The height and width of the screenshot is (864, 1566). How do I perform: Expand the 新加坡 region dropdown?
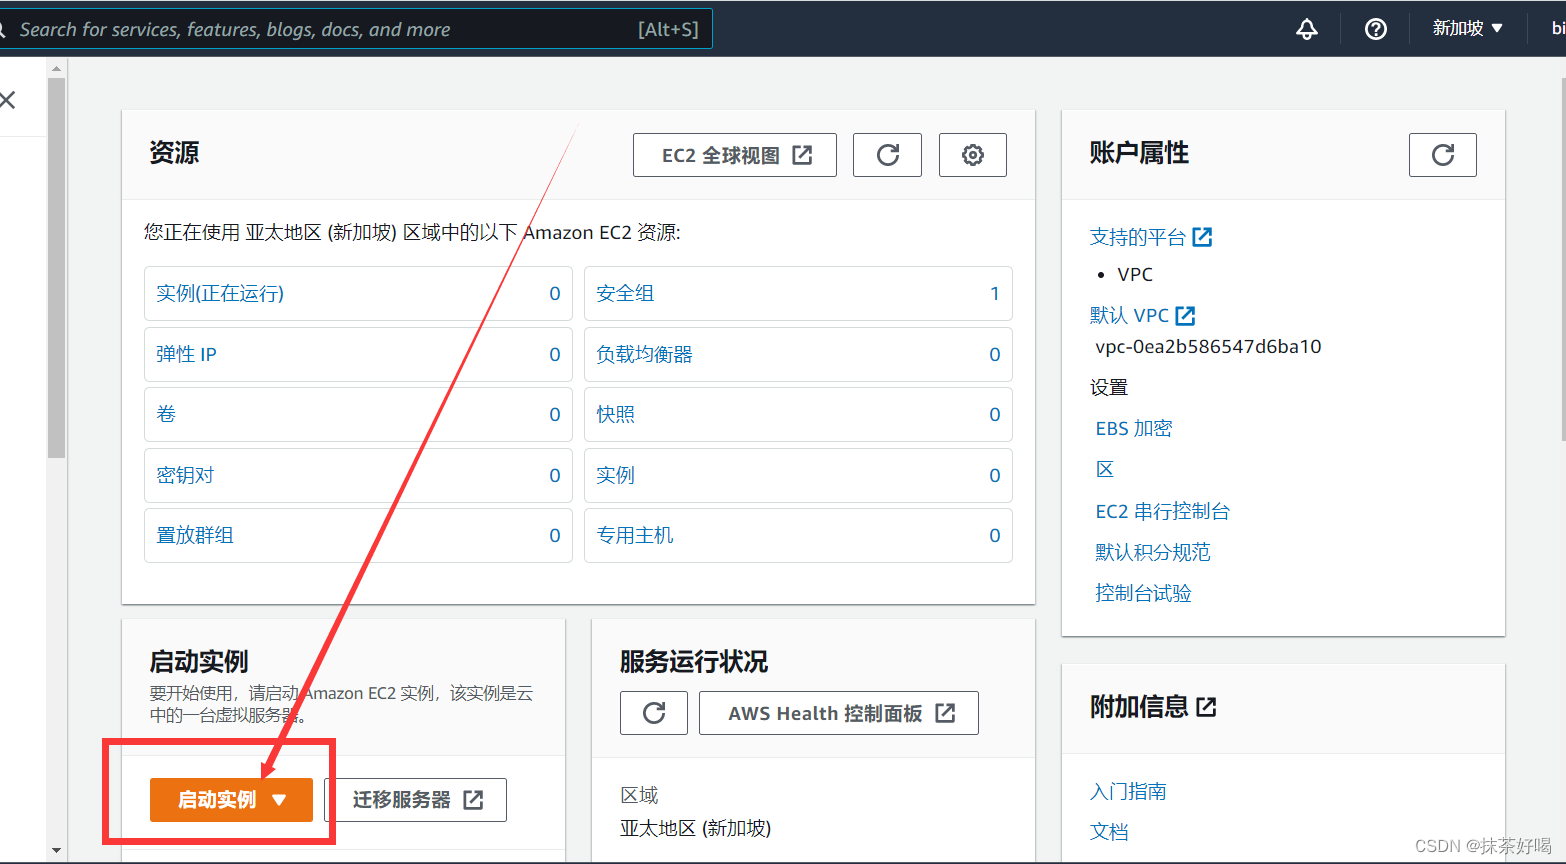1467,28
